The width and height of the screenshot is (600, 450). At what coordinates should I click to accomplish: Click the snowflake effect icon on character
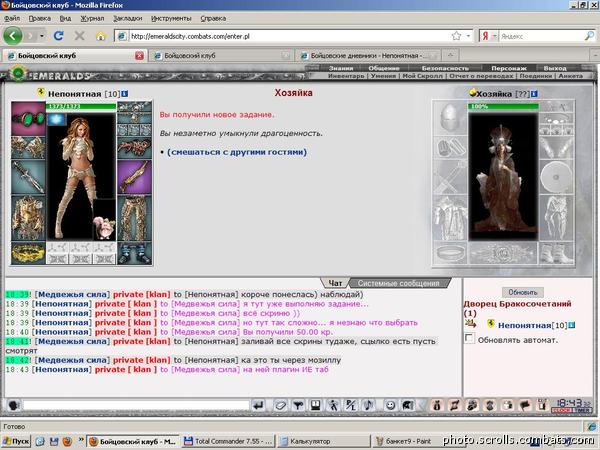(56, 119)
